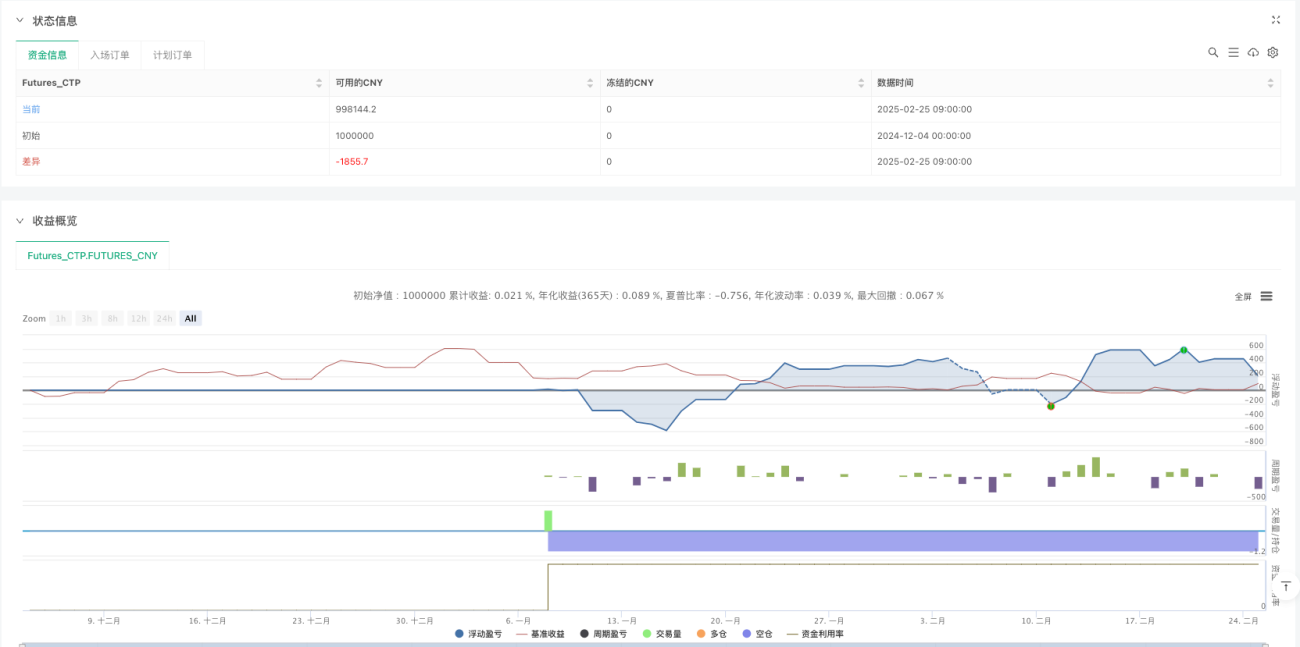Switch to the 计划订单 tab
Screen dimensions: 1300x647
click(173, 55)
